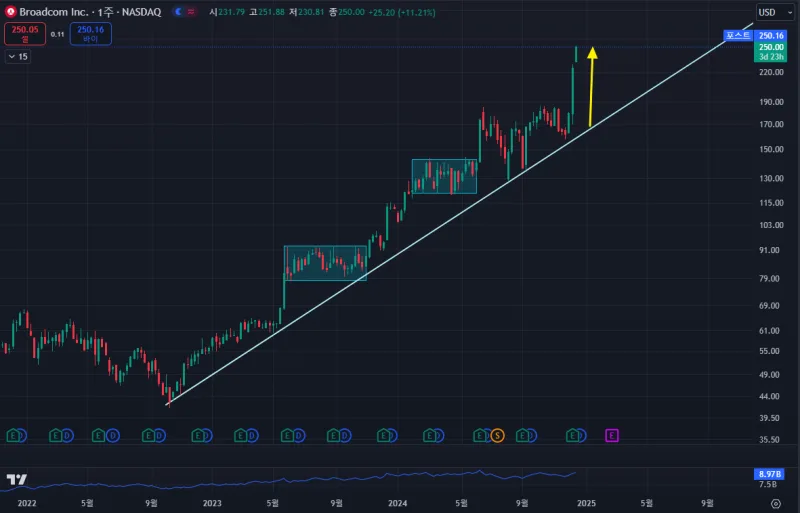The height and width of the screenshot is (513, 800).
Task: Click the Broadcom logo icon
Action: tap(10, 12)
